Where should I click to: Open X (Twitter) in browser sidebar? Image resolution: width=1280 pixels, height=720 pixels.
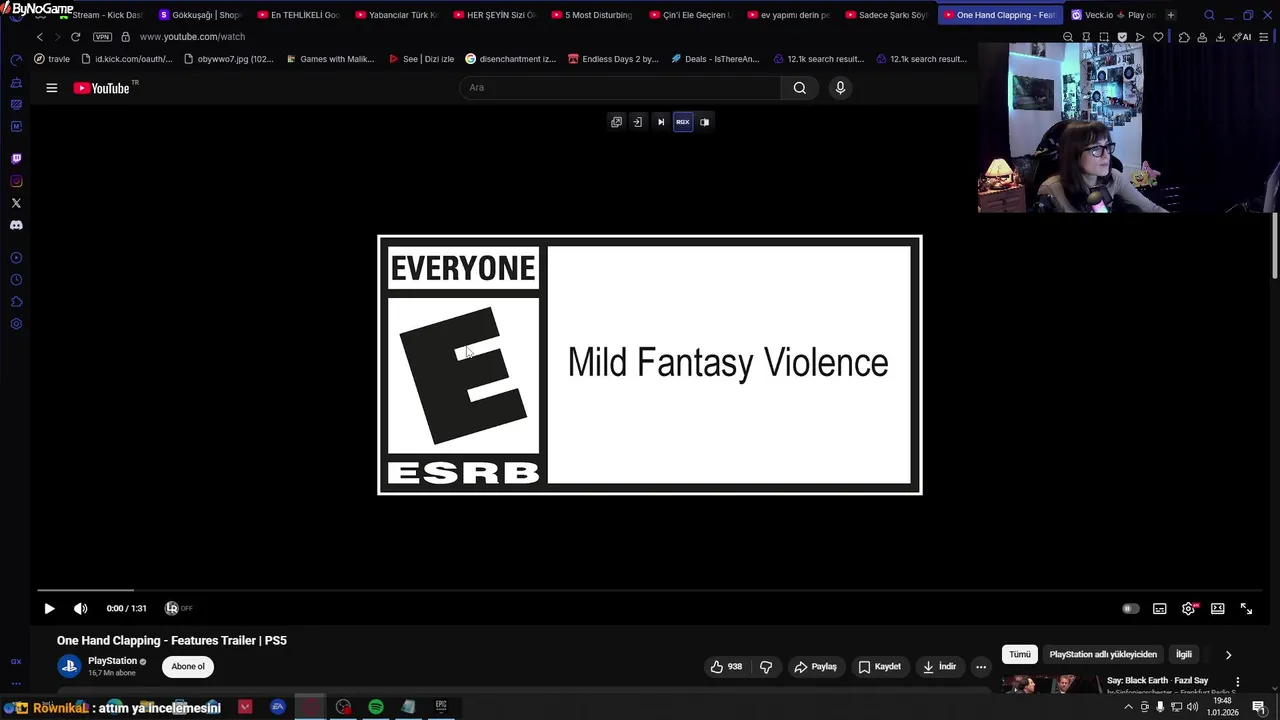16,203
